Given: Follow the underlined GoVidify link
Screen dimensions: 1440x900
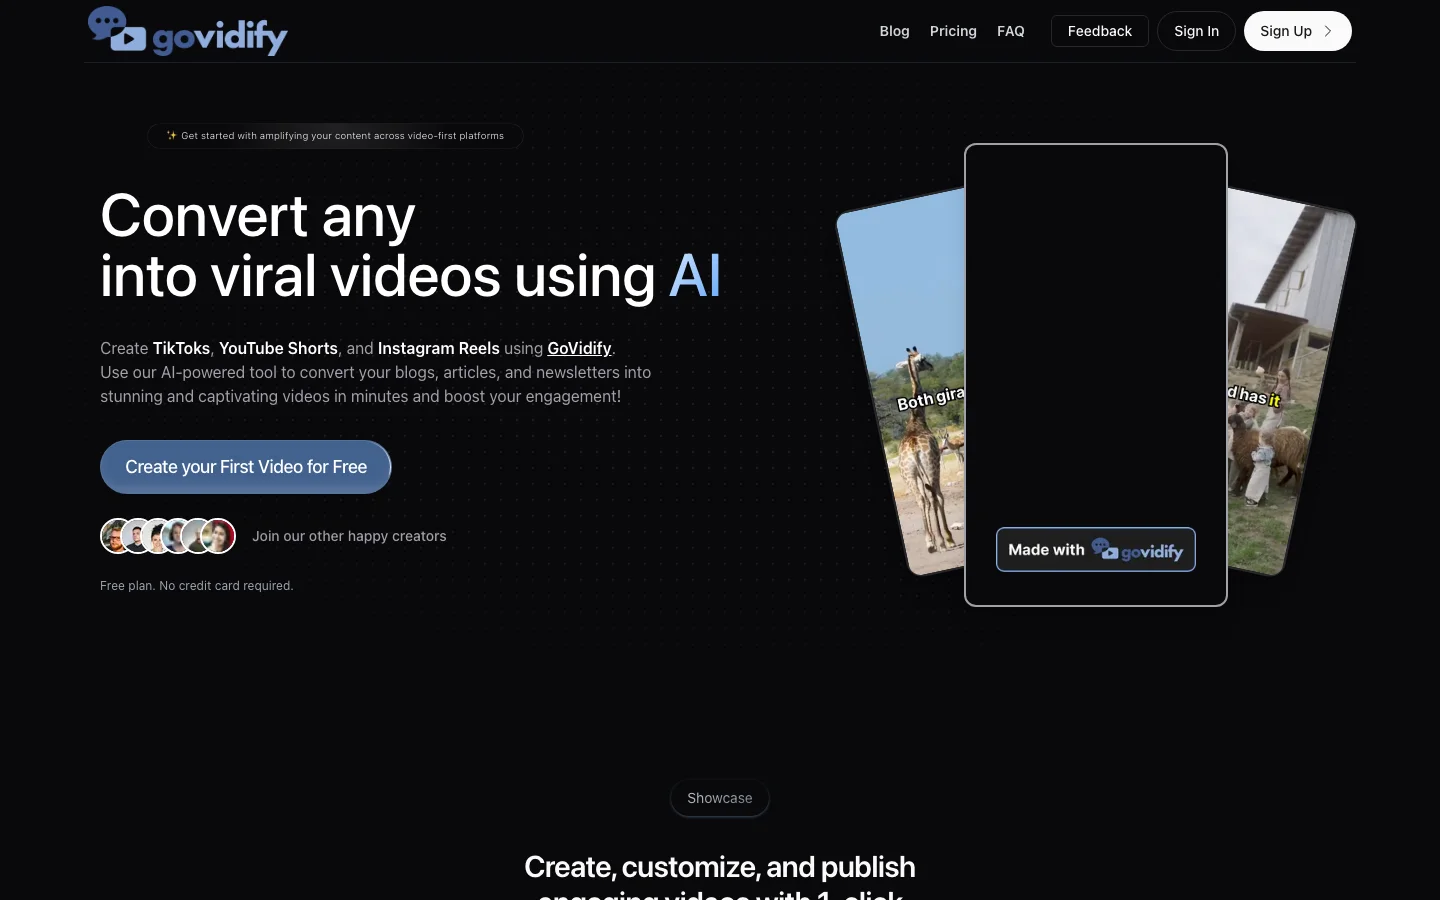Looking at the screenshot, I should coord(579,348).
